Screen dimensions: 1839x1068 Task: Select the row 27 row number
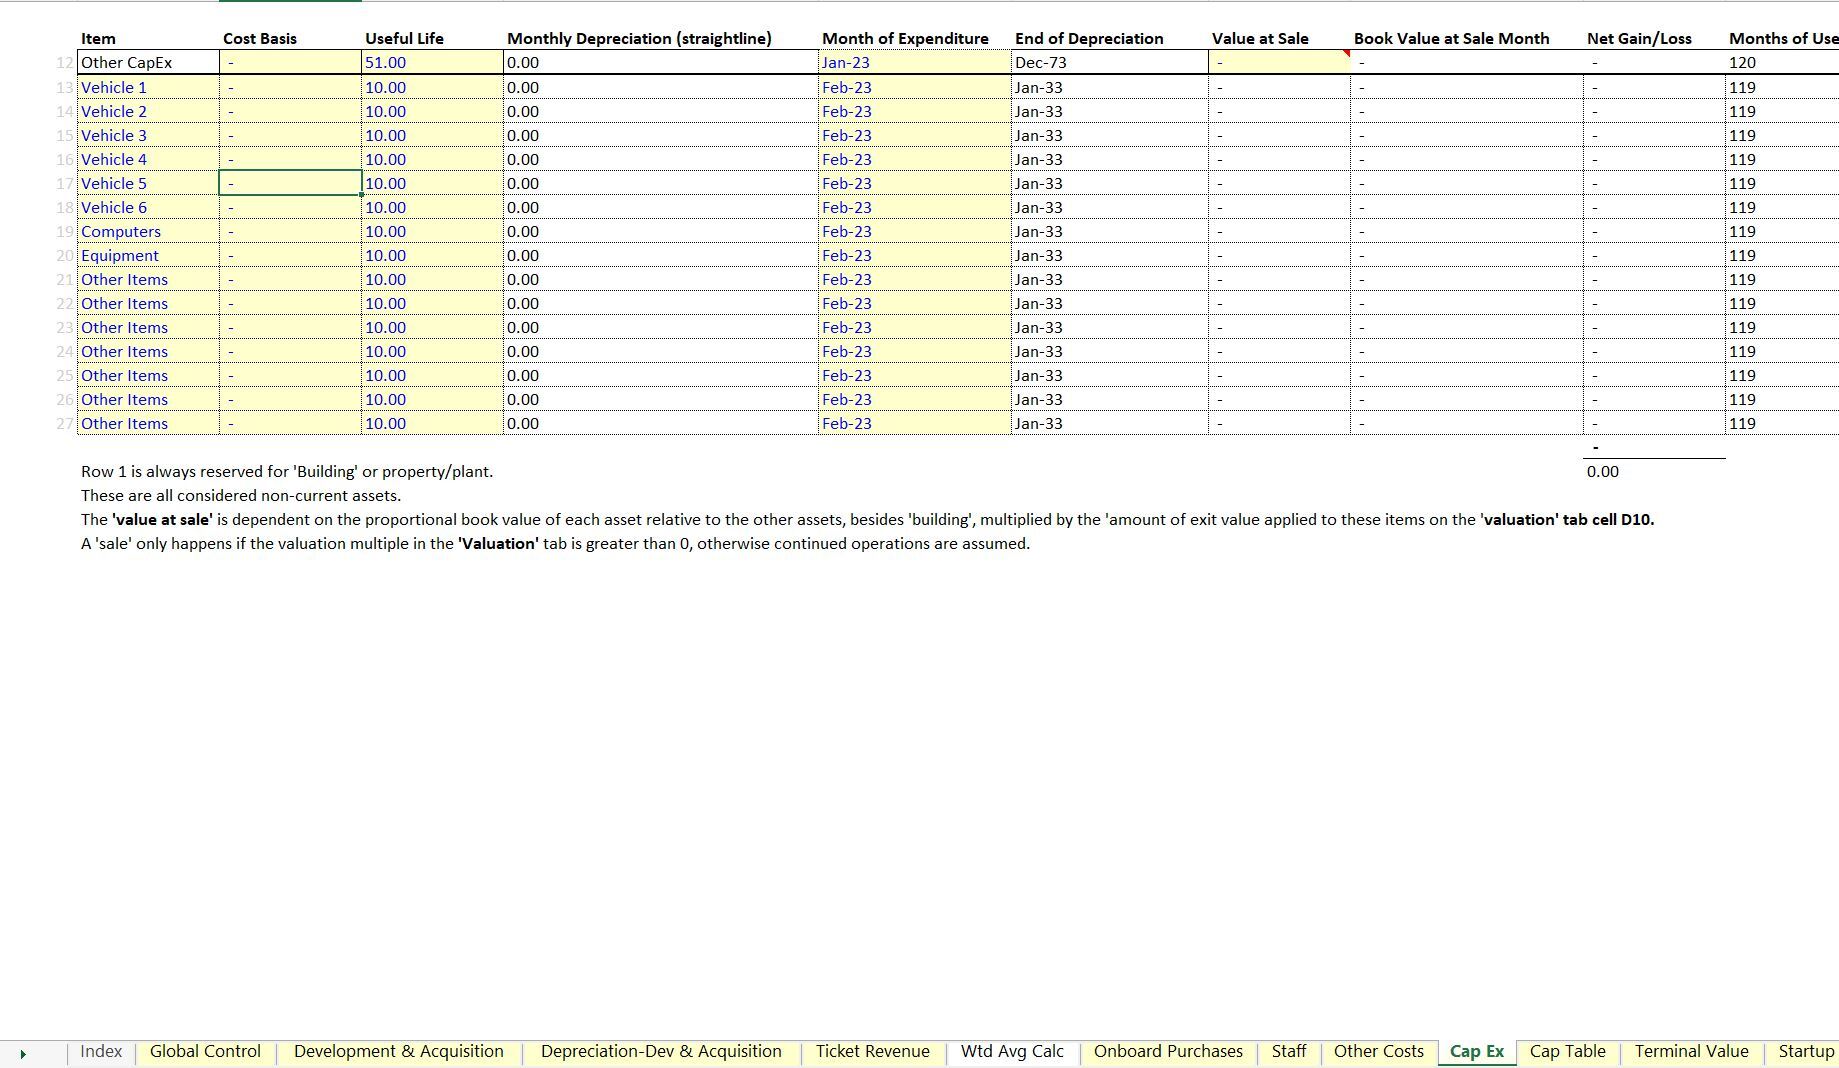coord(65,423)
